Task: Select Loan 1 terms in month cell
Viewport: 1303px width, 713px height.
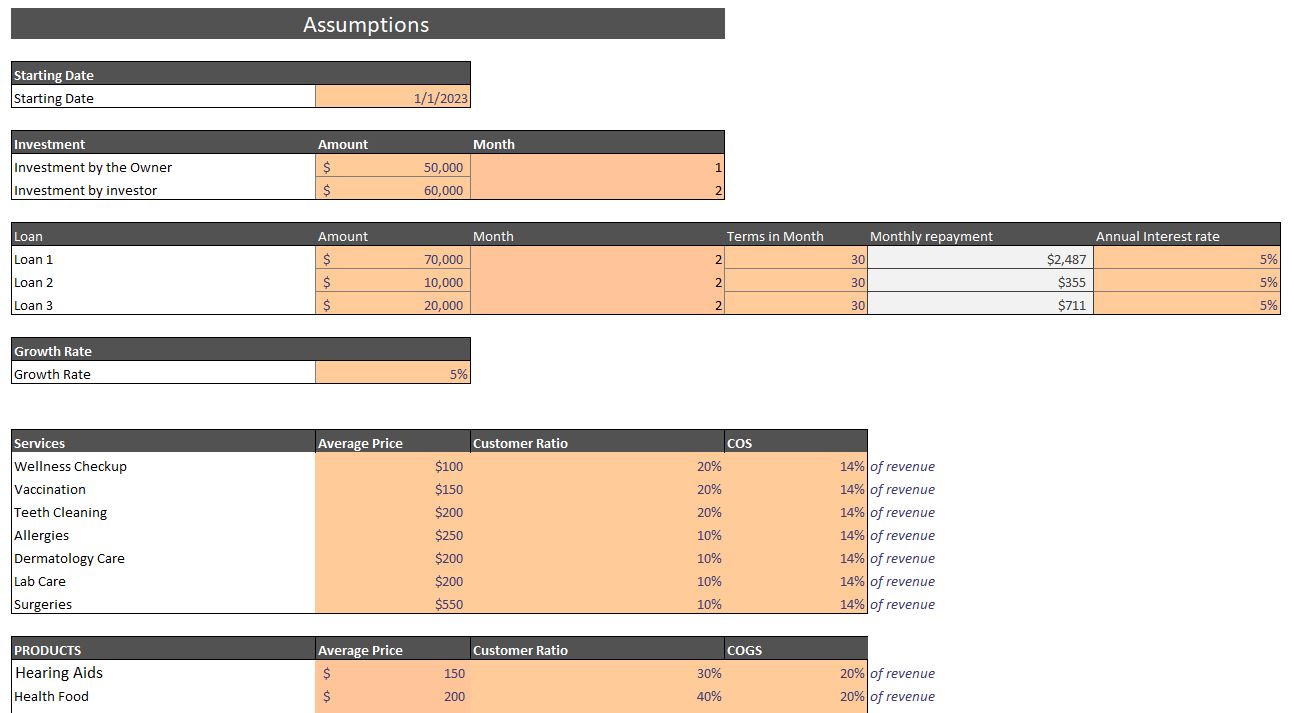Action: [796, 259]
